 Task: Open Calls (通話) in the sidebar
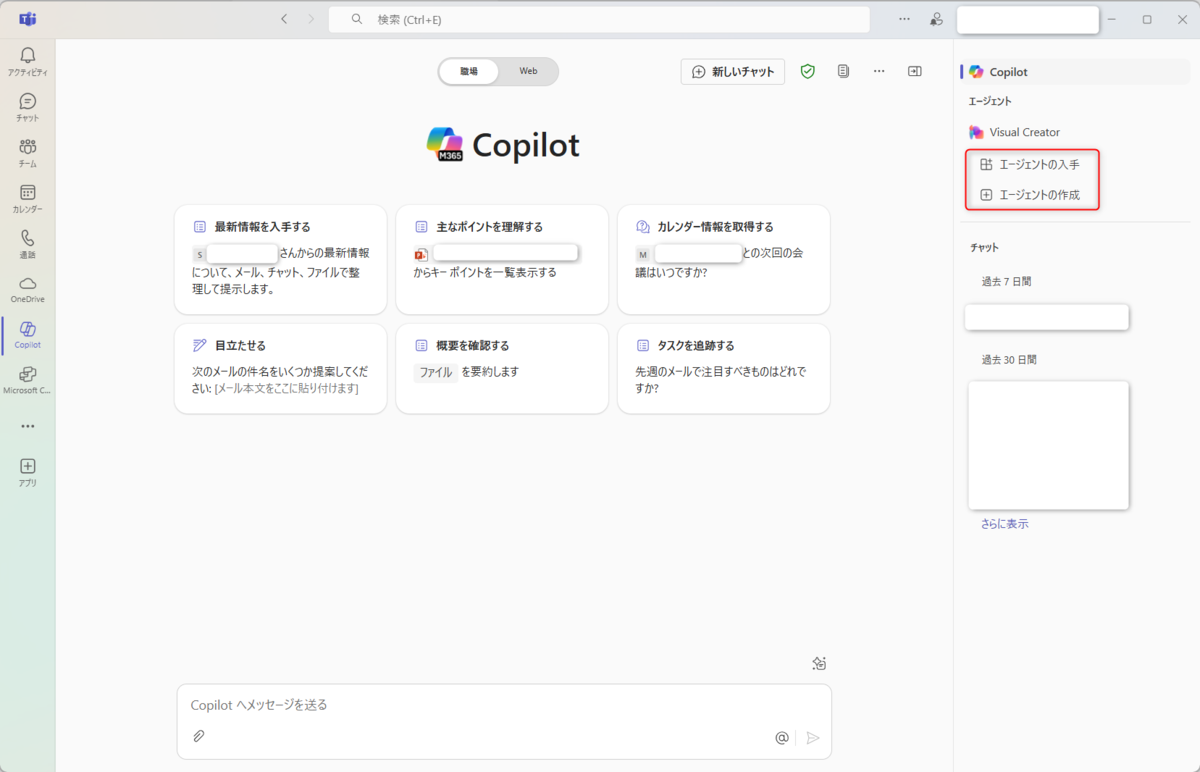[28, 244]
